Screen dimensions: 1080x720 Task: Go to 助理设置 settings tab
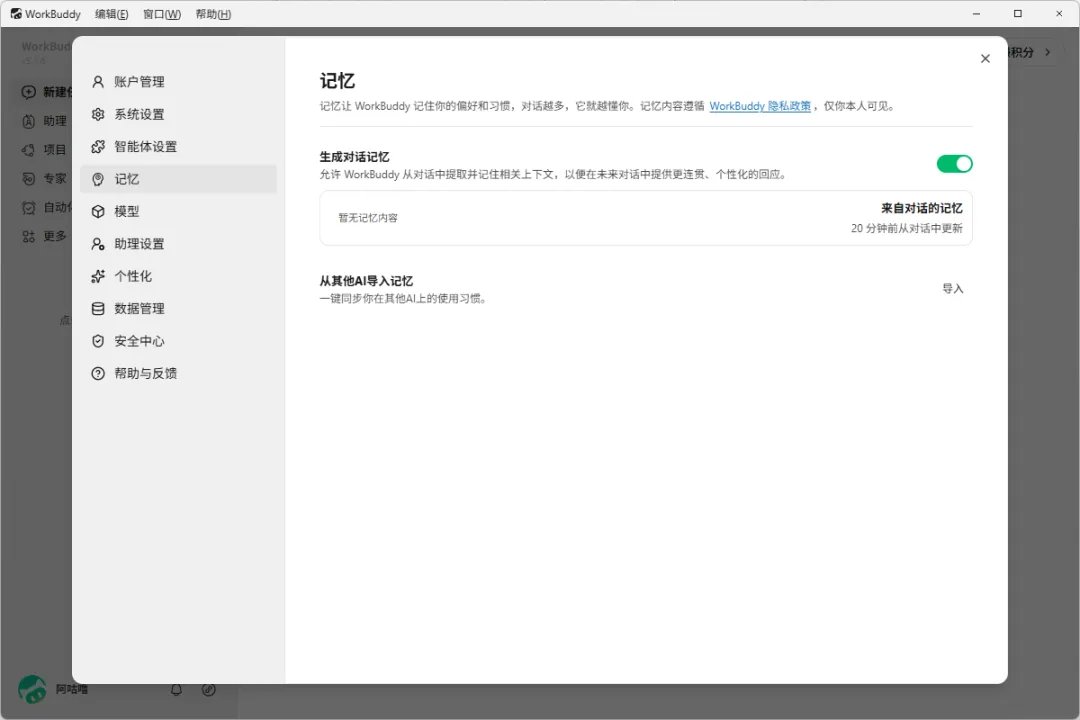coord(178,244)
